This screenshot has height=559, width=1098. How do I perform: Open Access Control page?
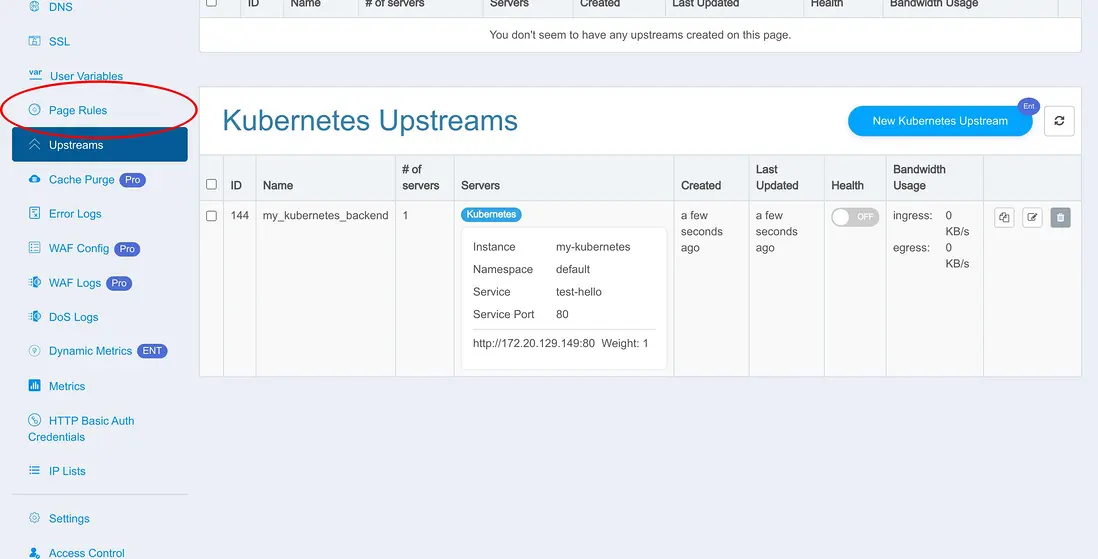(x=87, y=553)
